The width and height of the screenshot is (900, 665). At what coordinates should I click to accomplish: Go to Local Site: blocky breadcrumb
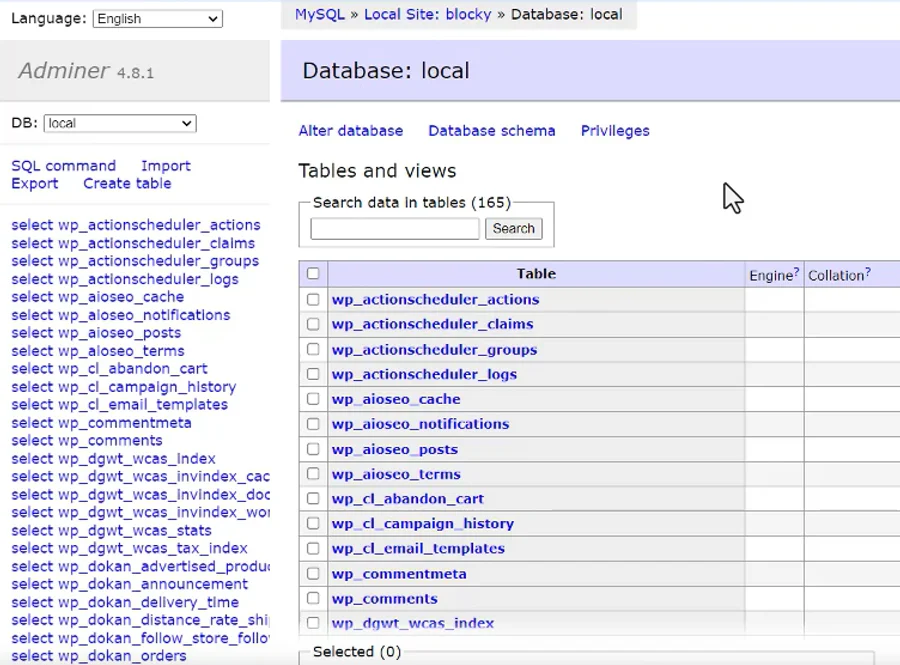coord(428,14)
